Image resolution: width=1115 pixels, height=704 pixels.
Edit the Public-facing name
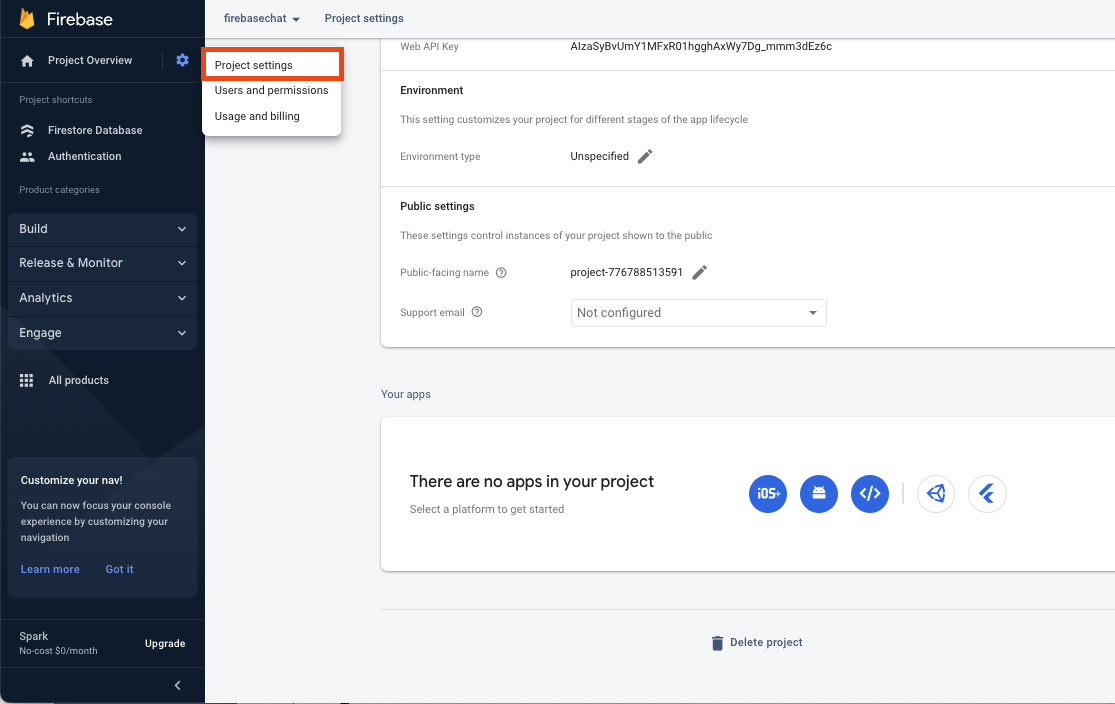pyautogui.click(x=699, y=271)
